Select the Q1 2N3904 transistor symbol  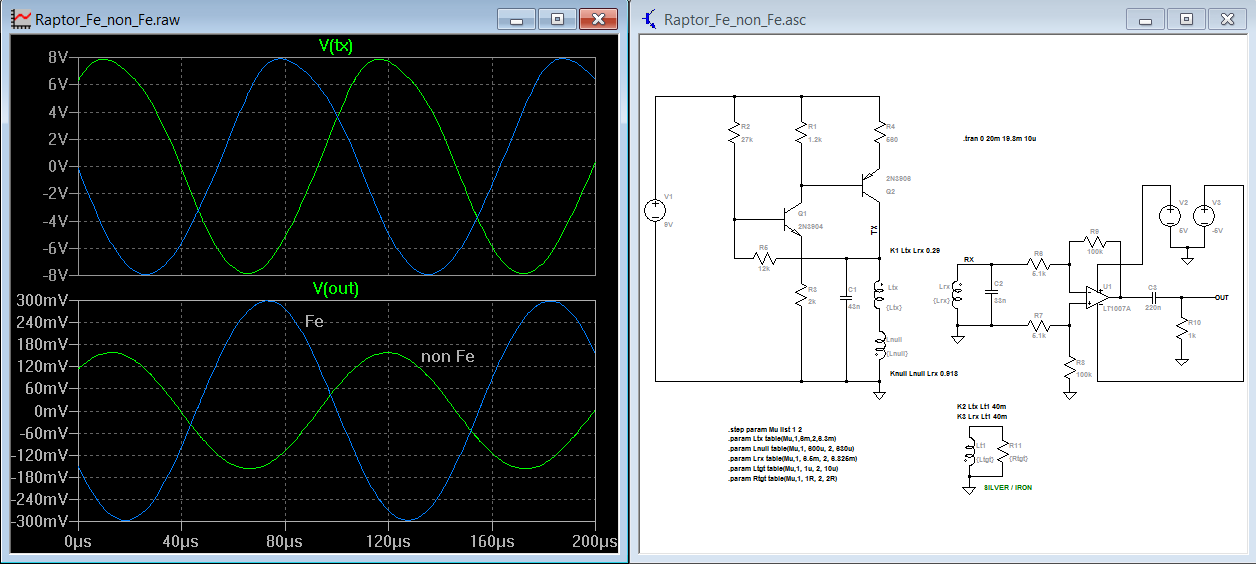click(x=792, y=219)
